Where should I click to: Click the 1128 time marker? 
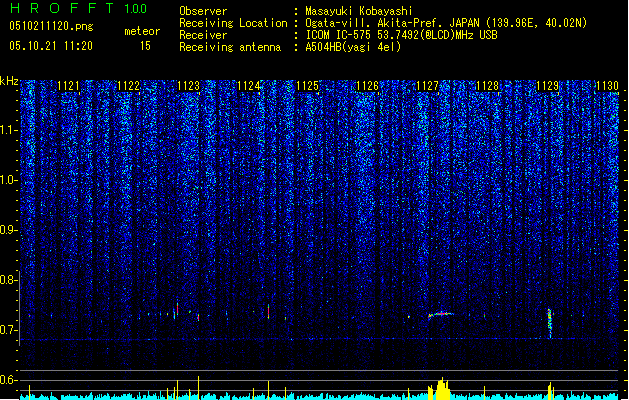[x=487, y=86]
